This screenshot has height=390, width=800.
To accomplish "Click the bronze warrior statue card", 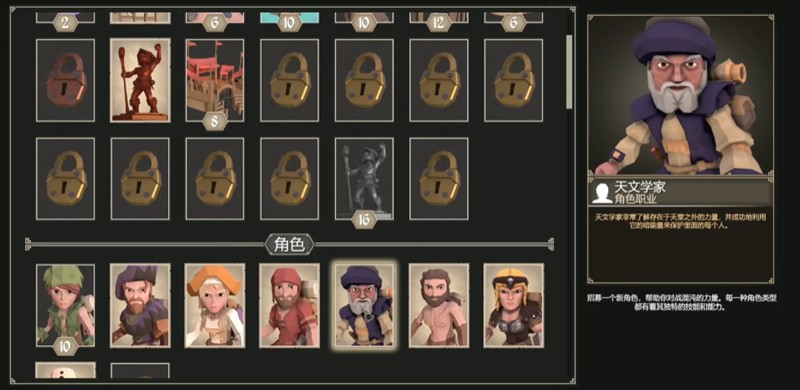I will point(140,81).
